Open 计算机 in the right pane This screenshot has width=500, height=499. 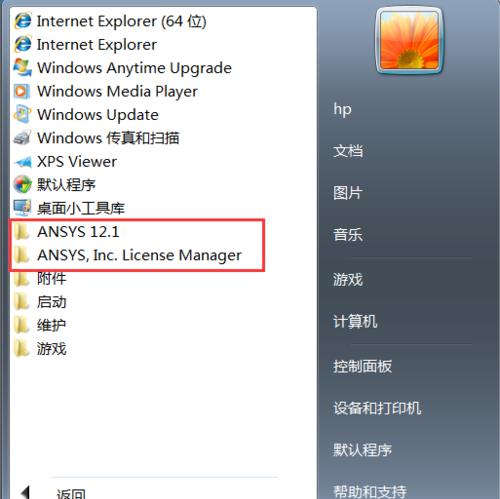pyautogui.click(x=355, y=321)
